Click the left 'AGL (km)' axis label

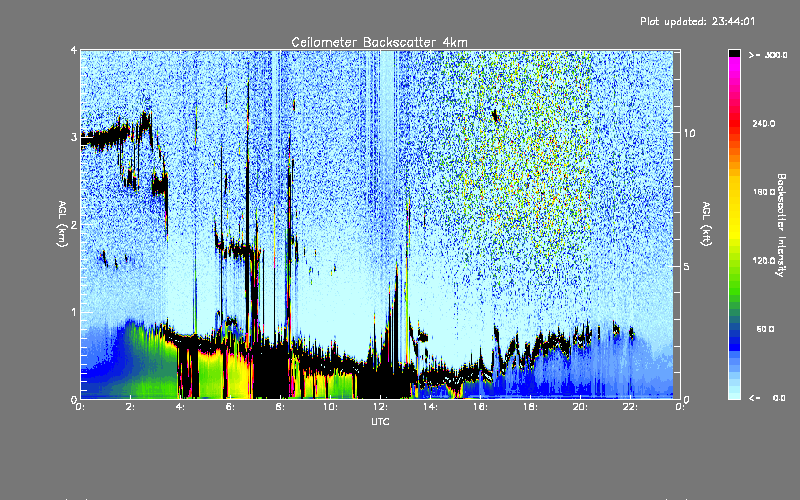coord(62,224)
